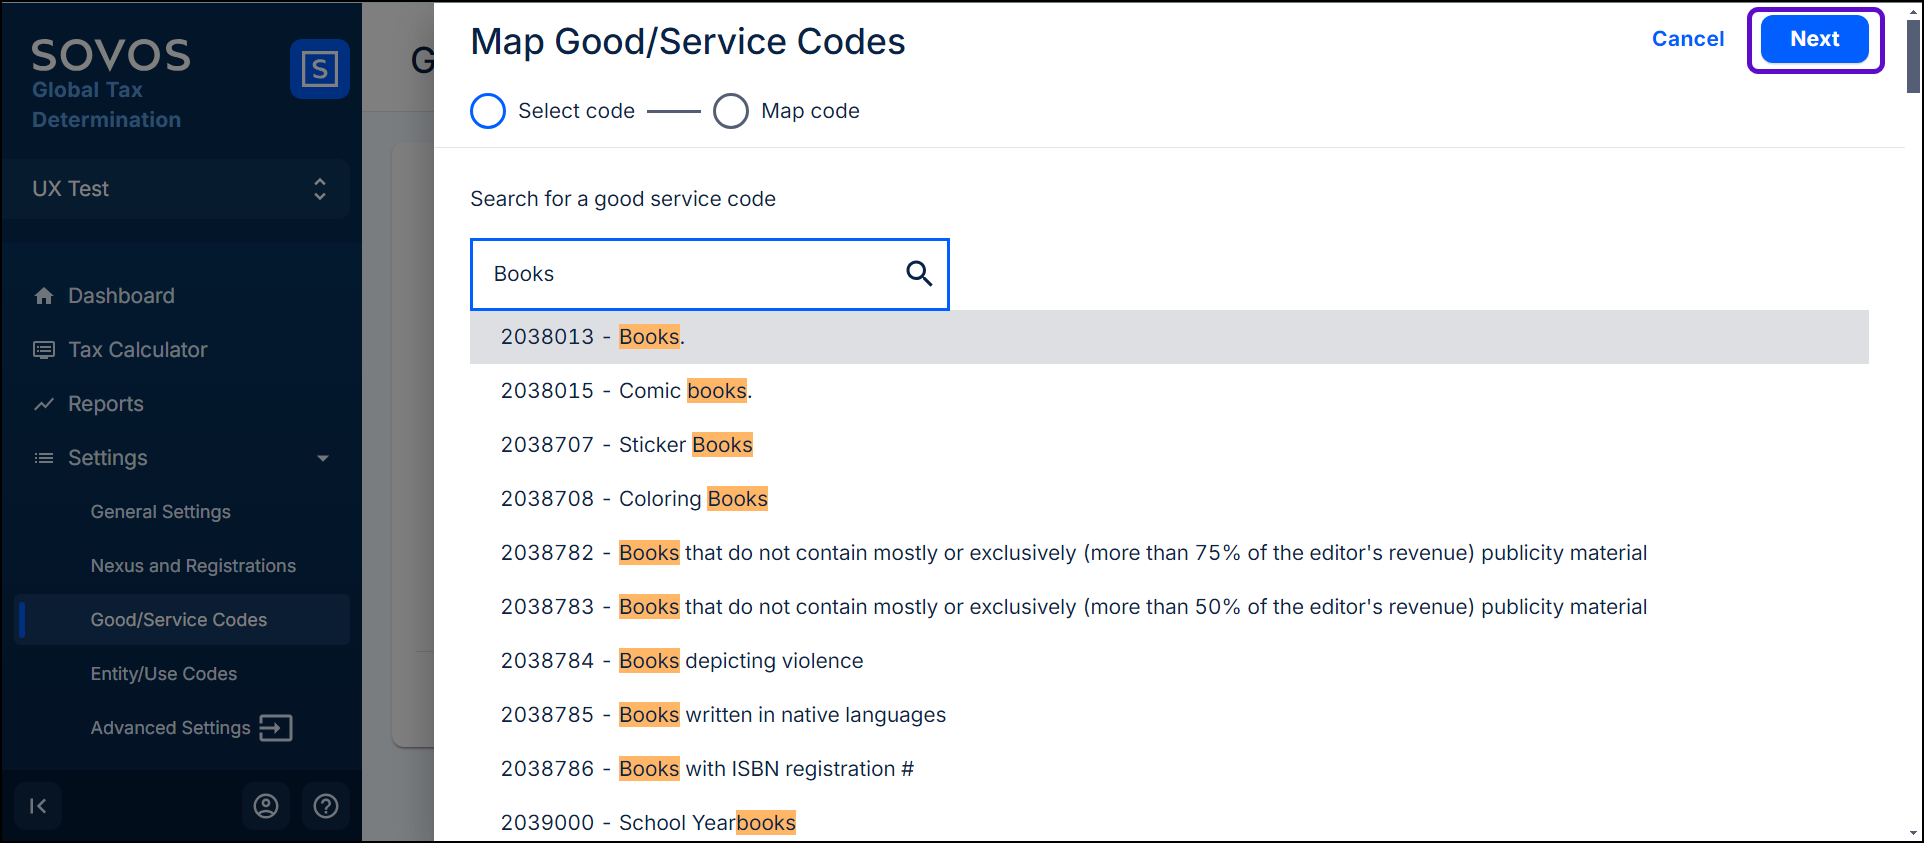Image resolution: width=1924 pixels, height=843 pixels.
Task: Collapse the Settings menu section
Action: pos(322,458)
